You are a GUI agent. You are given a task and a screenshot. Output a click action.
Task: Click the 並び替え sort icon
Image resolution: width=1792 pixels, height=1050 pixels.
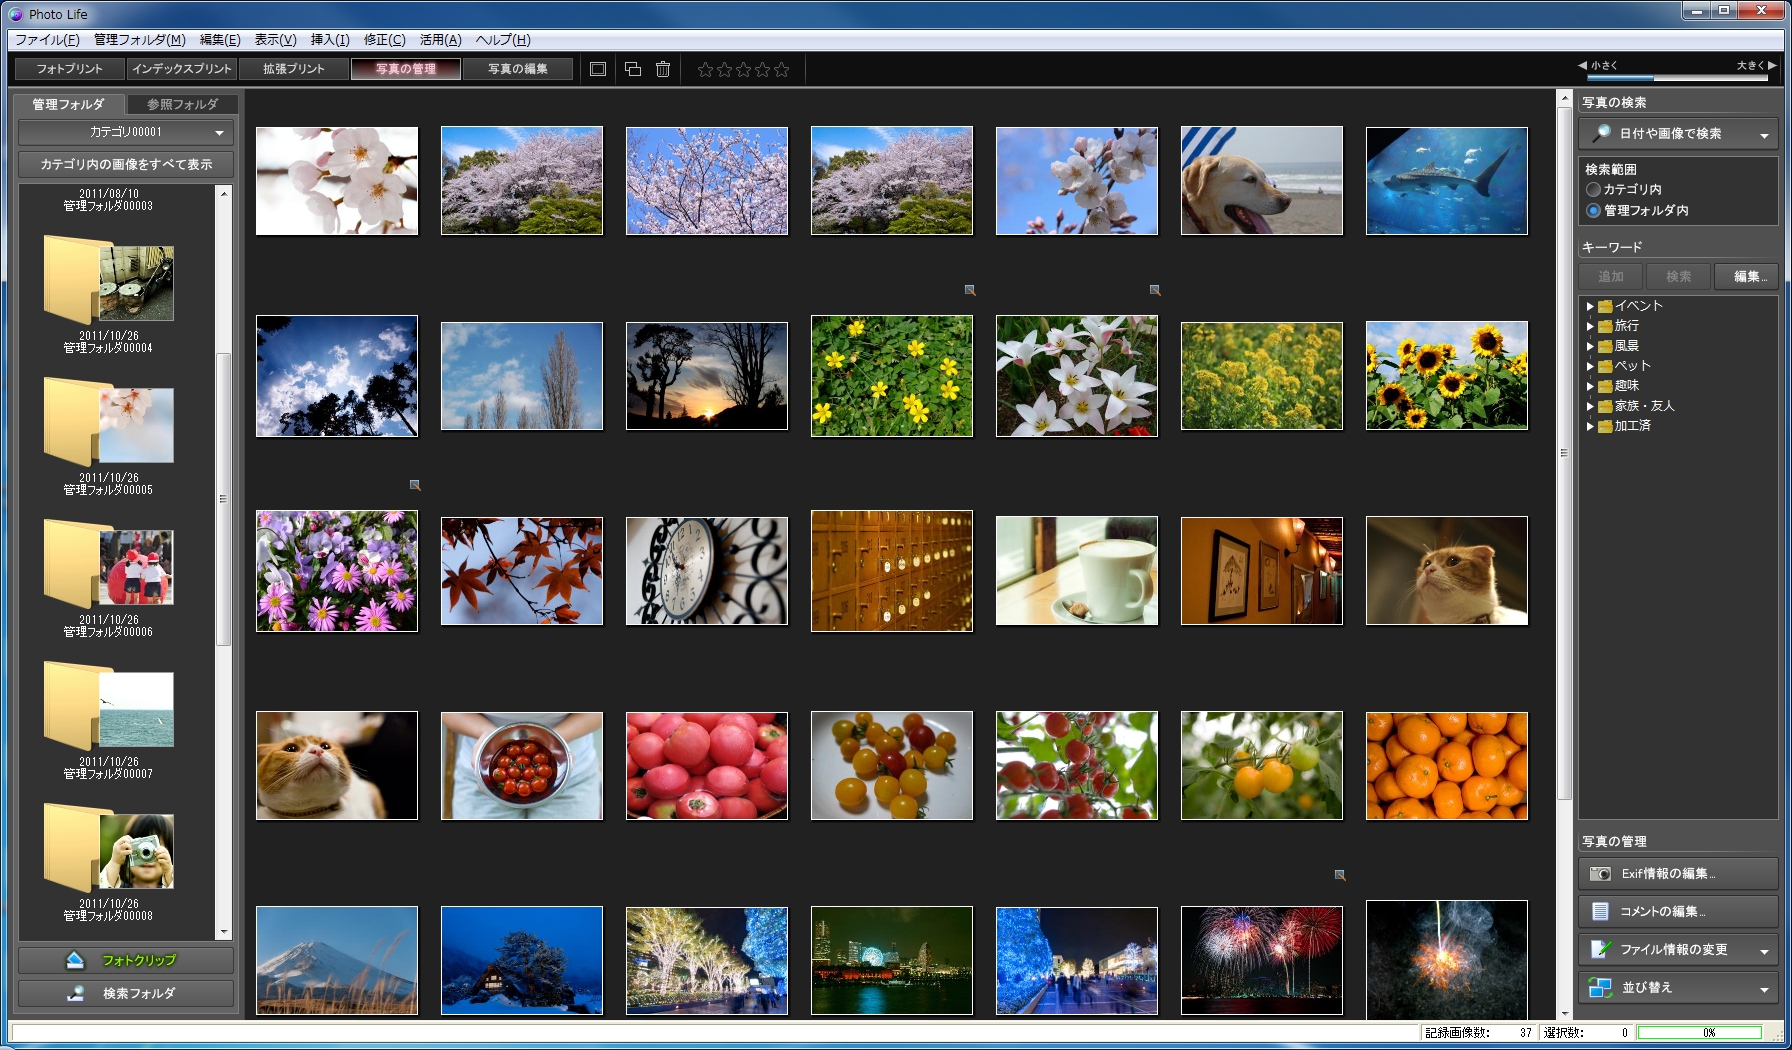pyautogui.click(x=1600, y=987)
